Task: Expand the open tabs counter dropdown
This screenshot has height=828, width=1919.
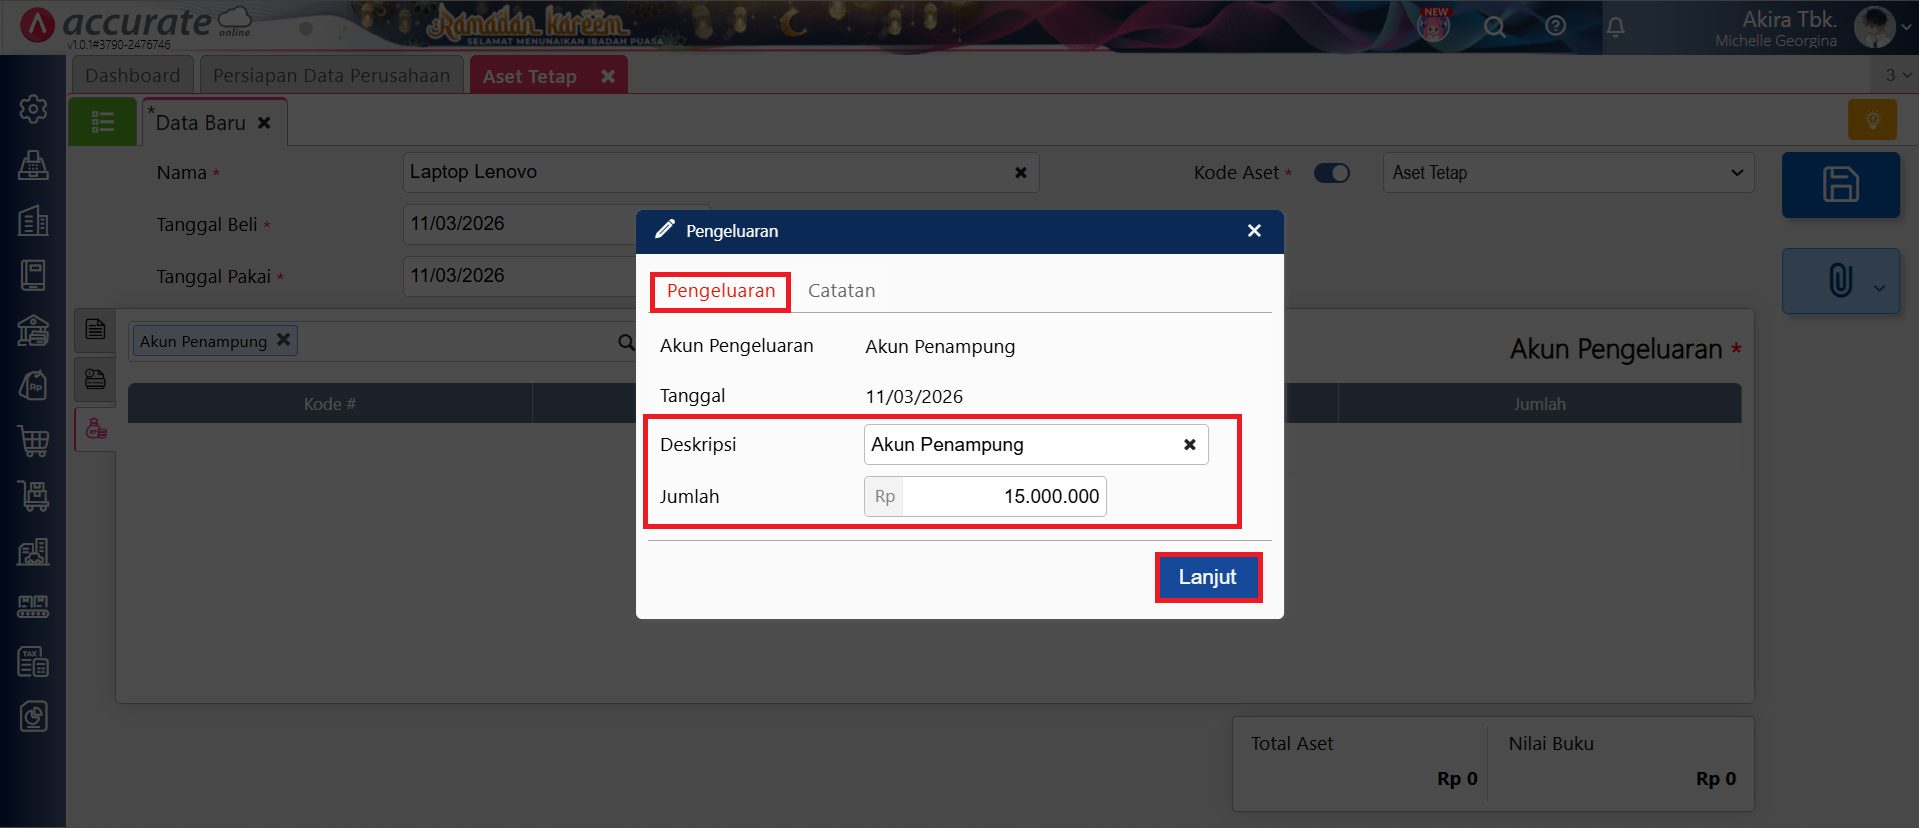Action: click(x=1897, y=75)
